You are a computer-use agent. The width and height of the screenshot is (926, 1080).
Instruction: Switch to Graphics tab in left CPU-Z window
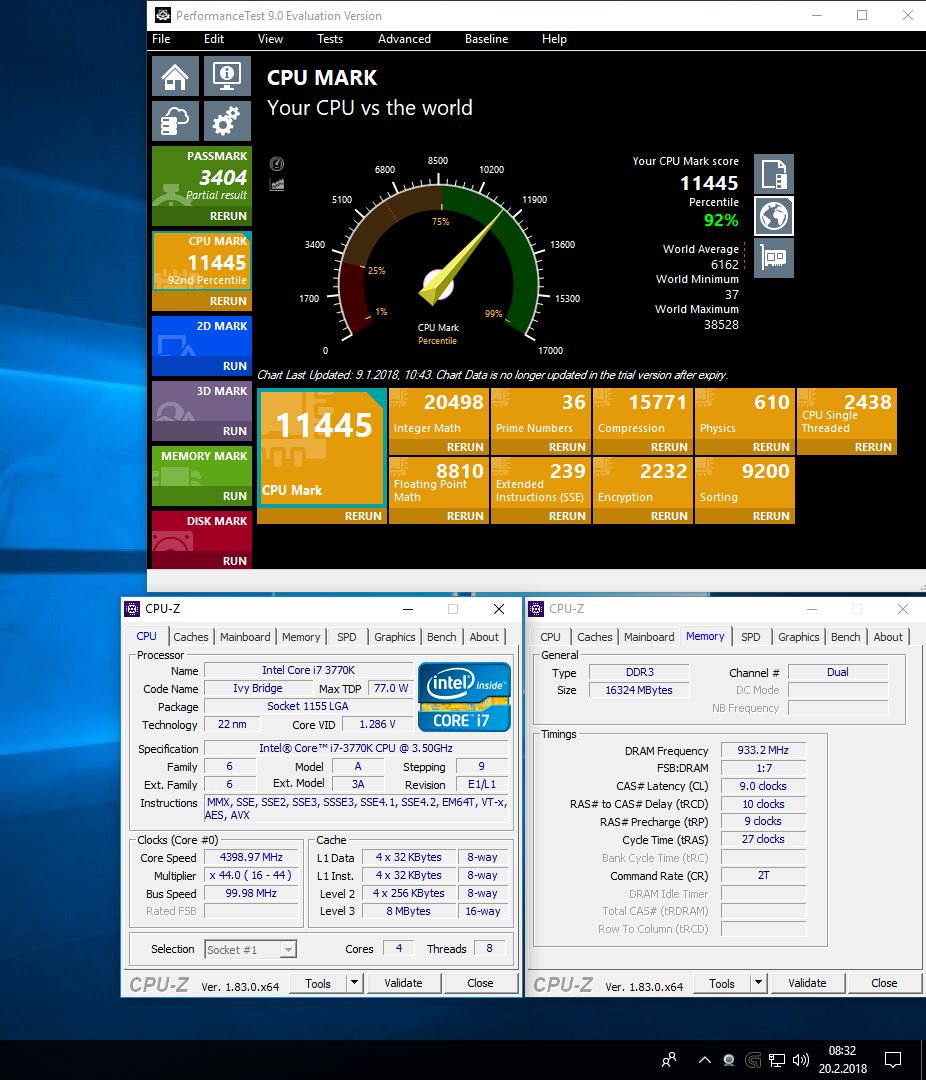click(395, 637)
